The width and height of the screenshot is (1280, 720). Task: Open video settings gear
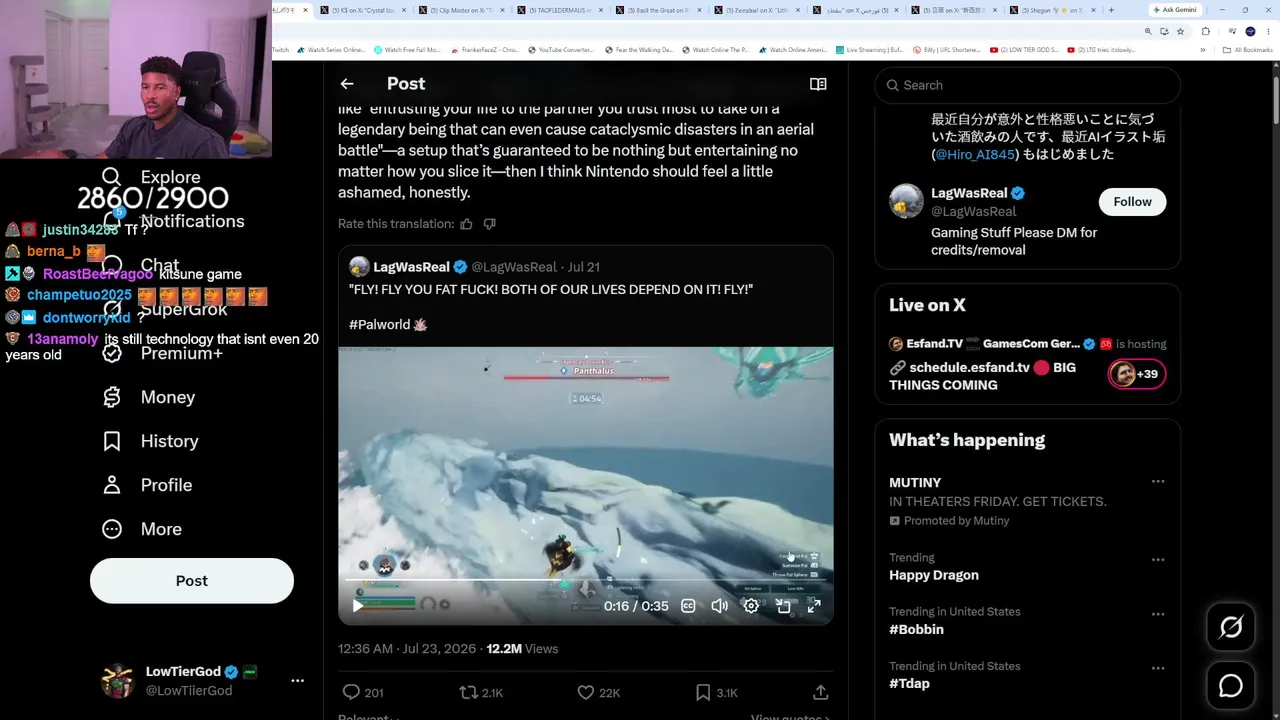coord(751,605)
